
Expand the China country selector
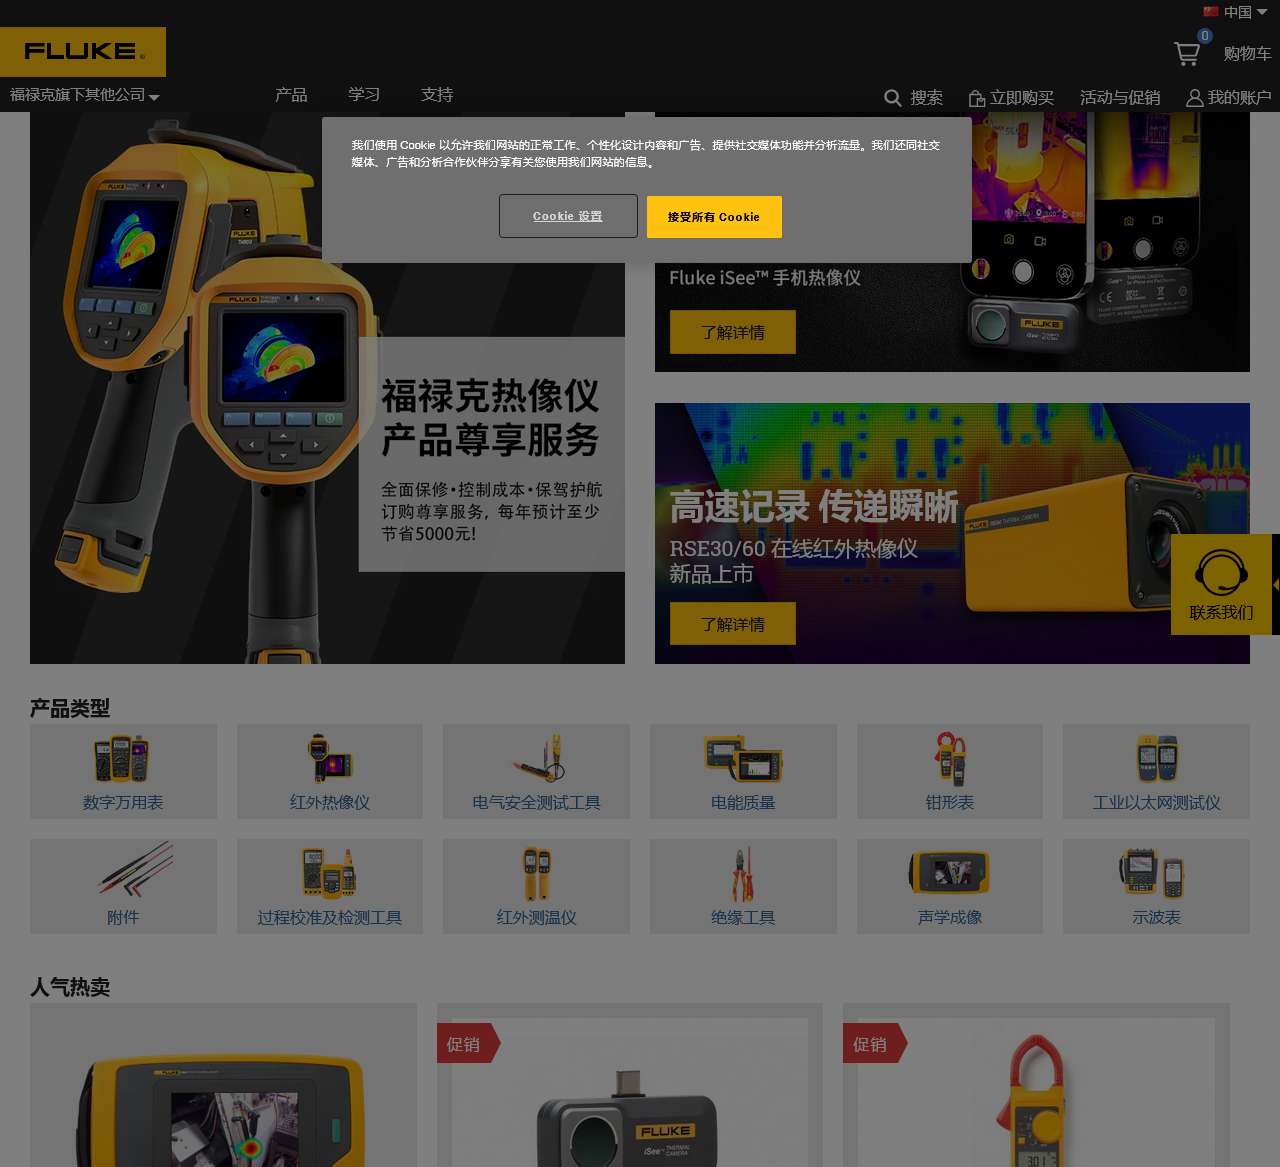click(1236, 12)
